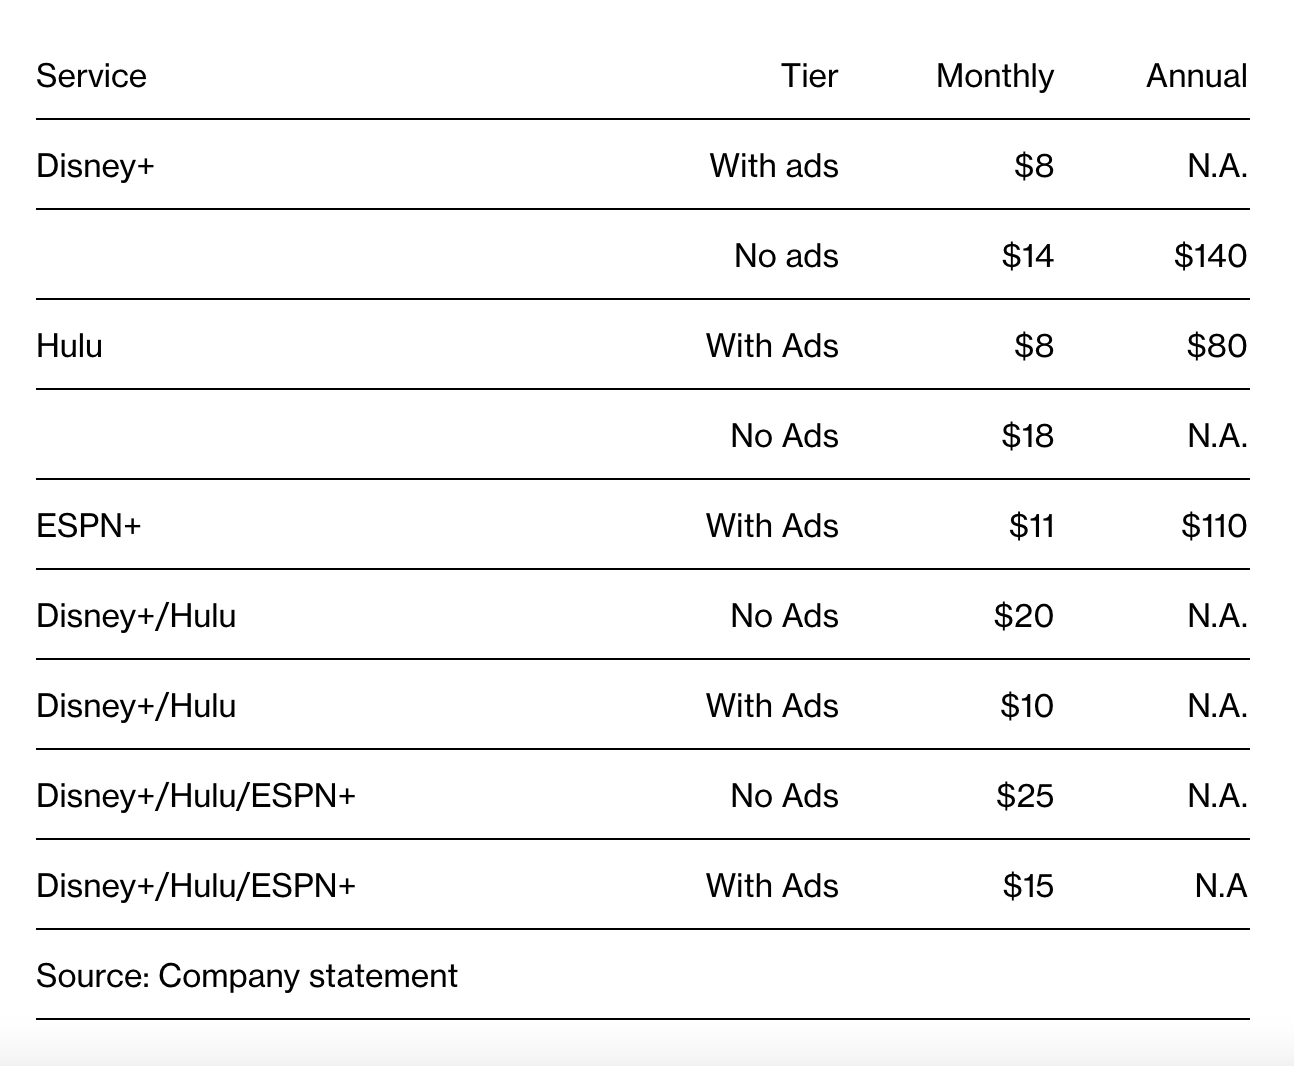Select the $11 monthly price cell
1294x1066 pixels.
pos(1031,526)
